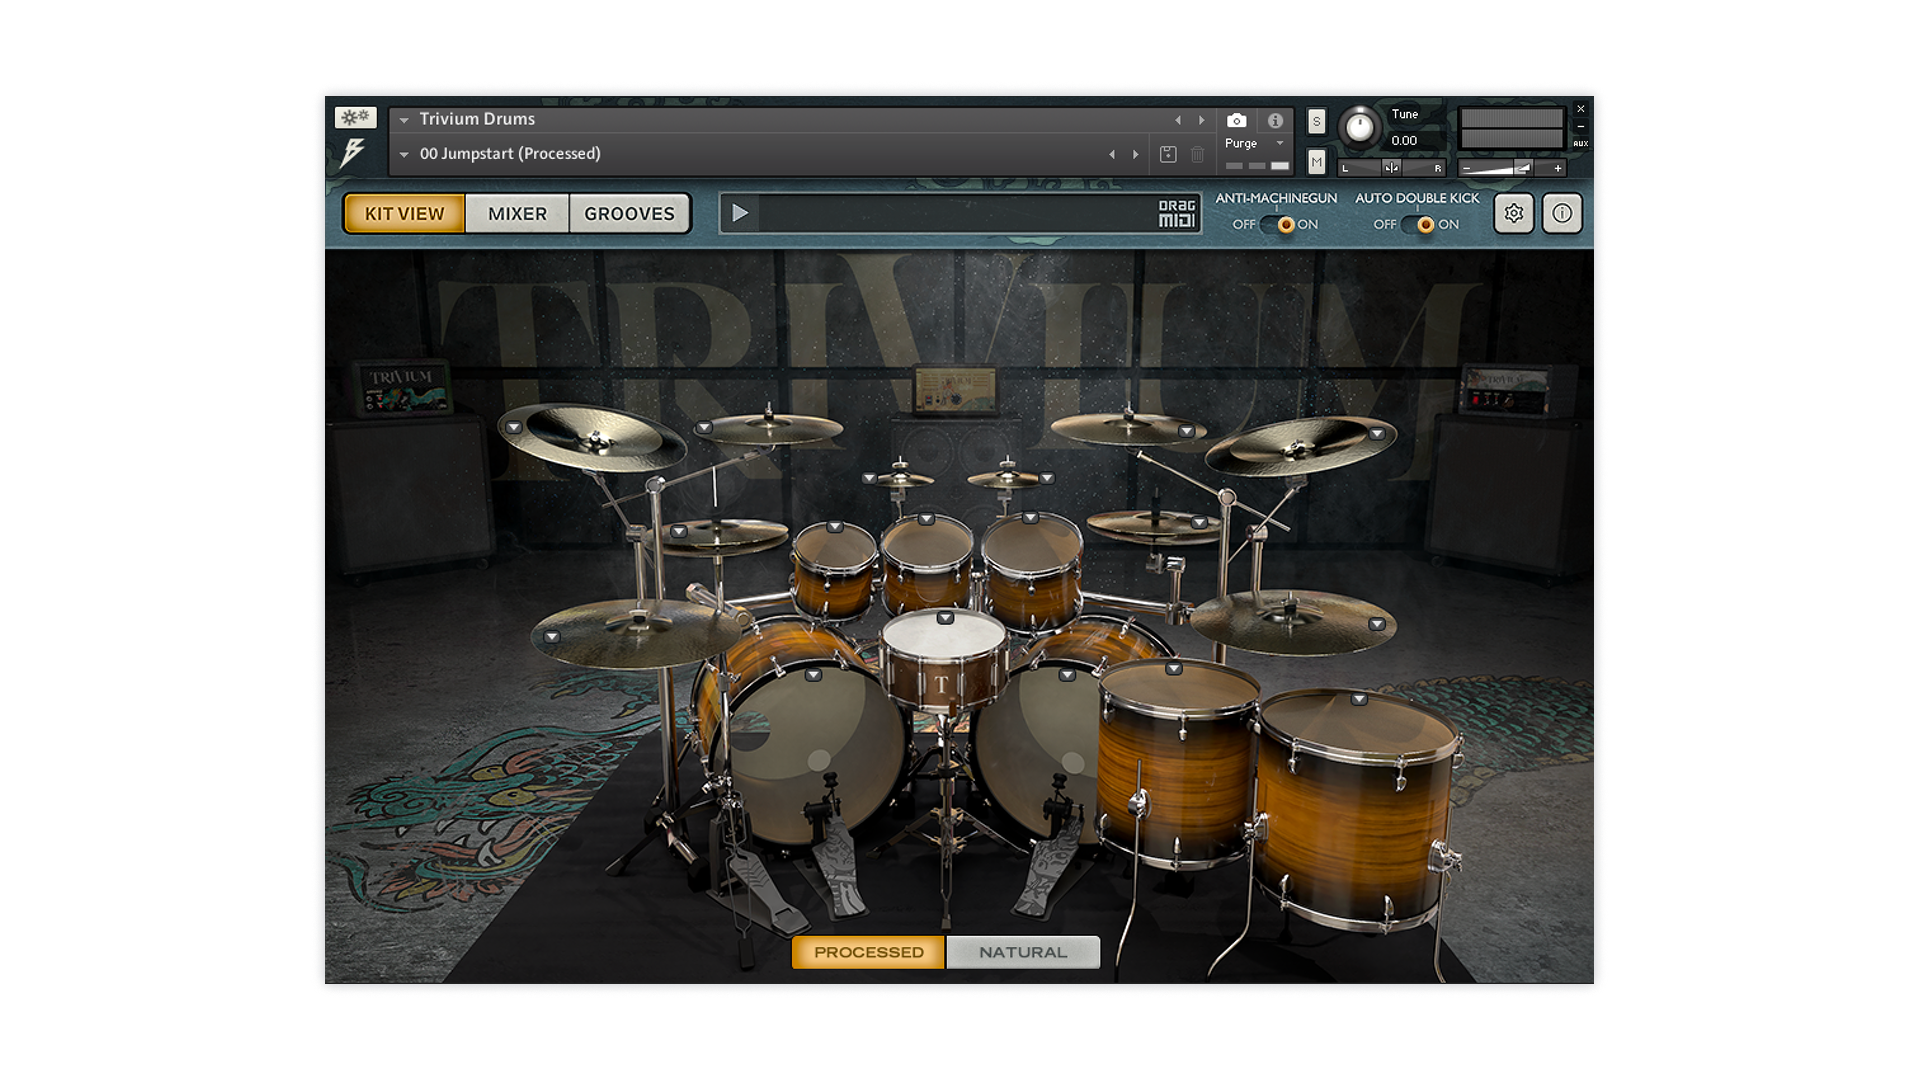1920x1080 pixels.
Task: Open the left rack tom dropdown arrow
Action: [x=835, y=527]
